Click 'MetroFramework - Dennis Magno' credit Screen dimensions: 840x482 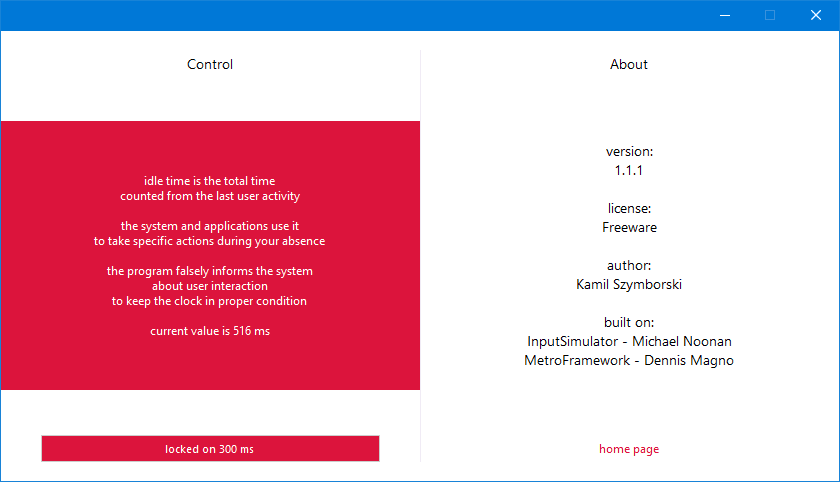[x=629, y=360]
